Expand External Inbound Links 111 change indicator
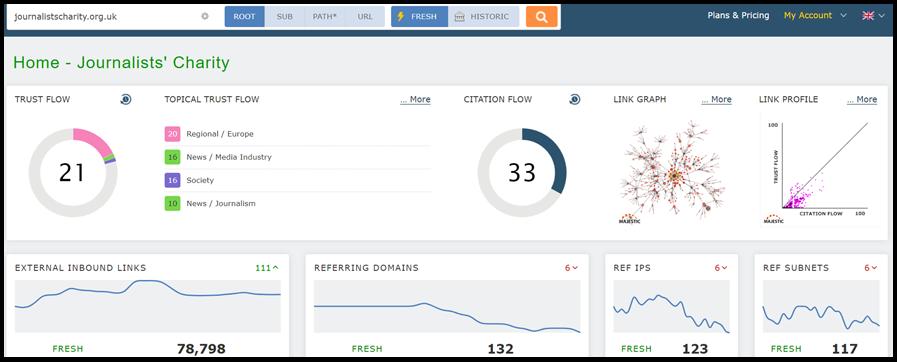 267,268
